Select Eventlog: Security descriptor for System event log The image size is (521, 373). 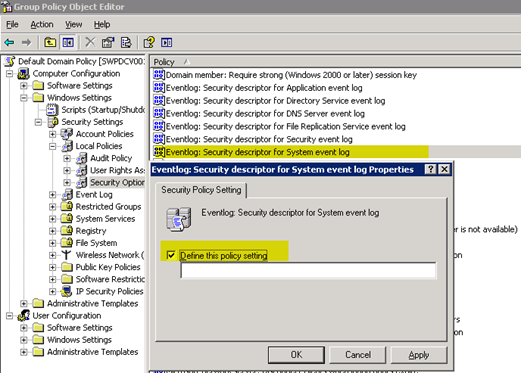pos(258,152)
